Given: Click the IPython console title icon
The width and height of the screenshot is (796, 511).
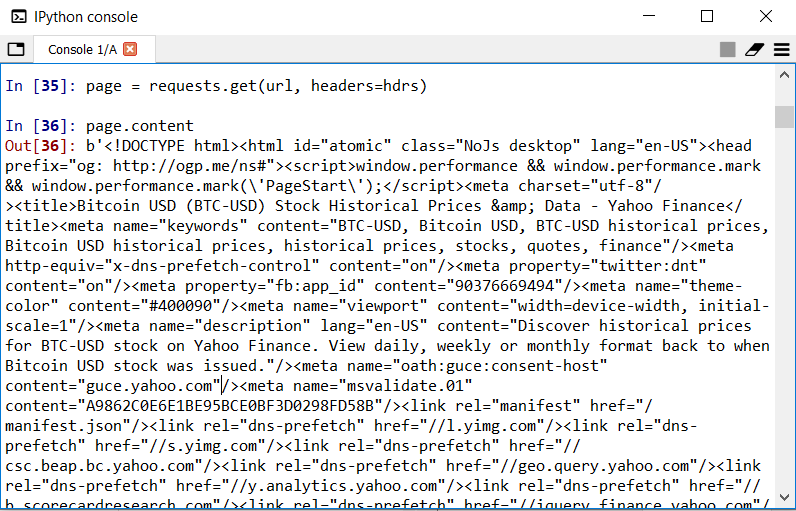Looking at the screenshot, I should (19, 17).
